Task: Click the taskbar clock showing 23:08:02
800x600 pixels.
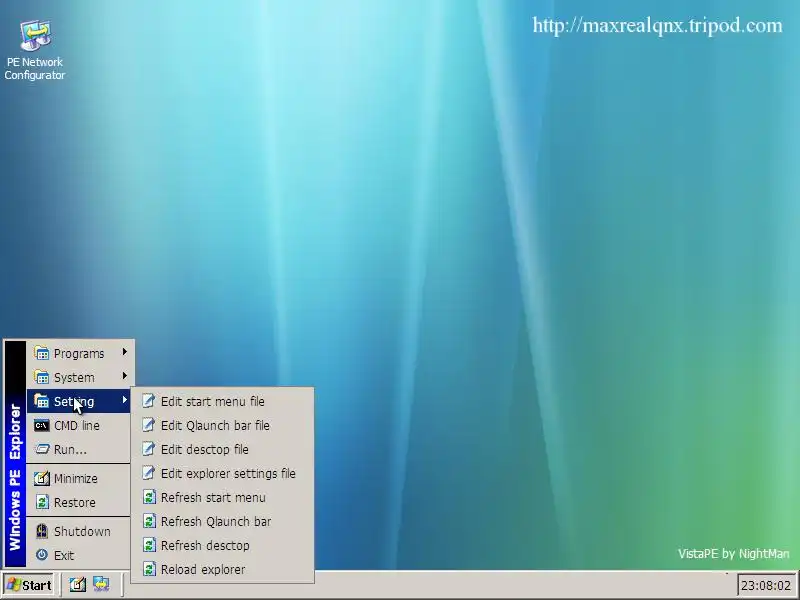Action: point(765,585)
